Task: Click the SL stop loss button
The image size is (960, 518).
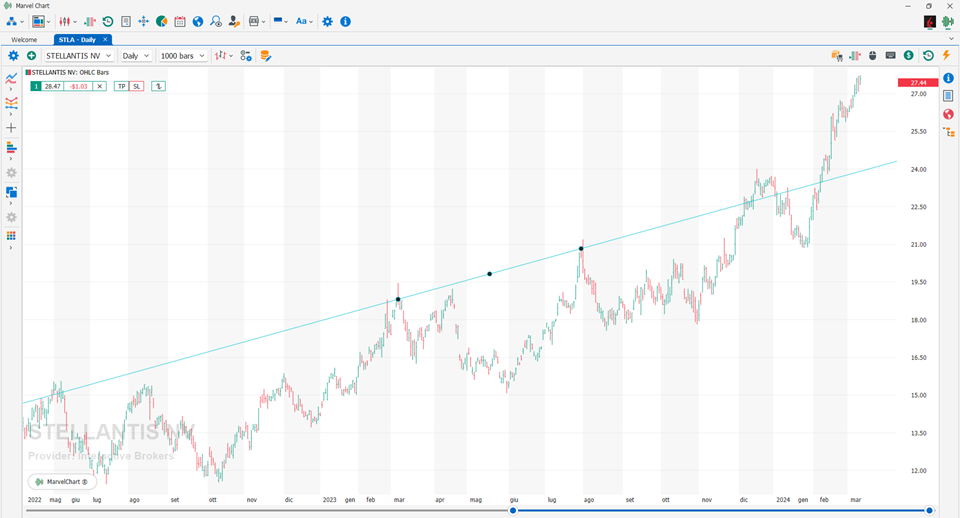Action: click(x=137, y=86)
